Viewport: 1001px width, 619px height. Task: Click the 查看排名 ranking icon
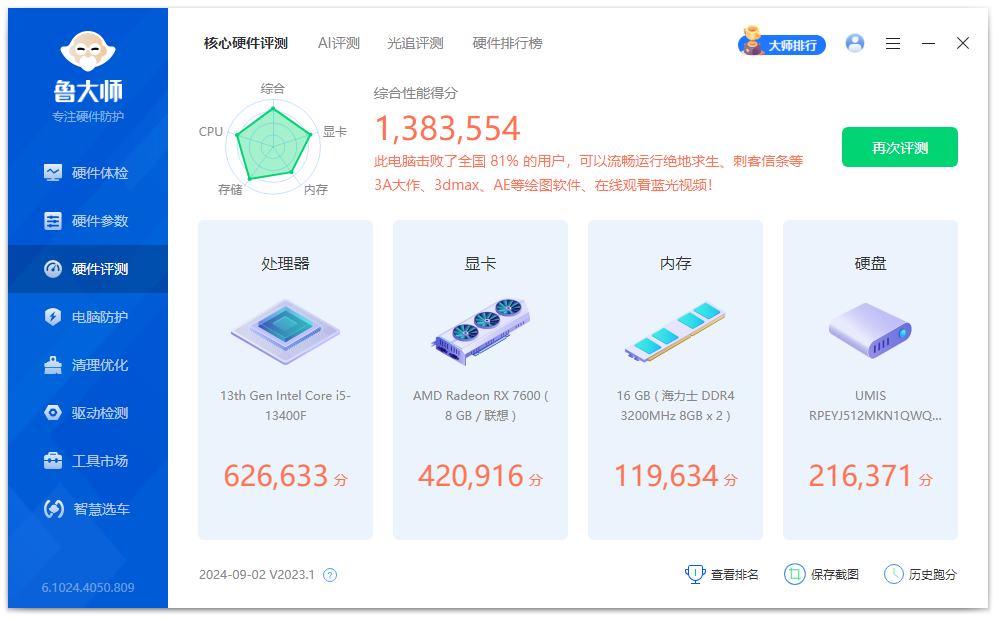pyautogui.click(x=693, y=574)
